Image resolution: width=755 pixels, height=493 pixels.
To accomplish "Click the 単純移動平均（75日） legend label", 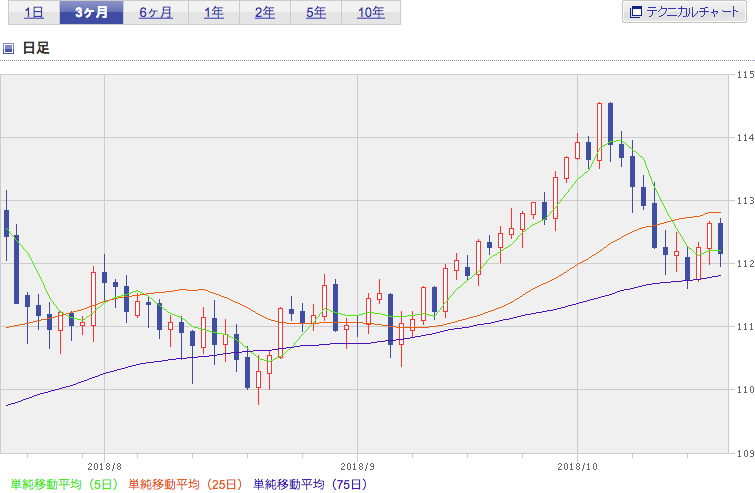I will click(x=311, y=484).
